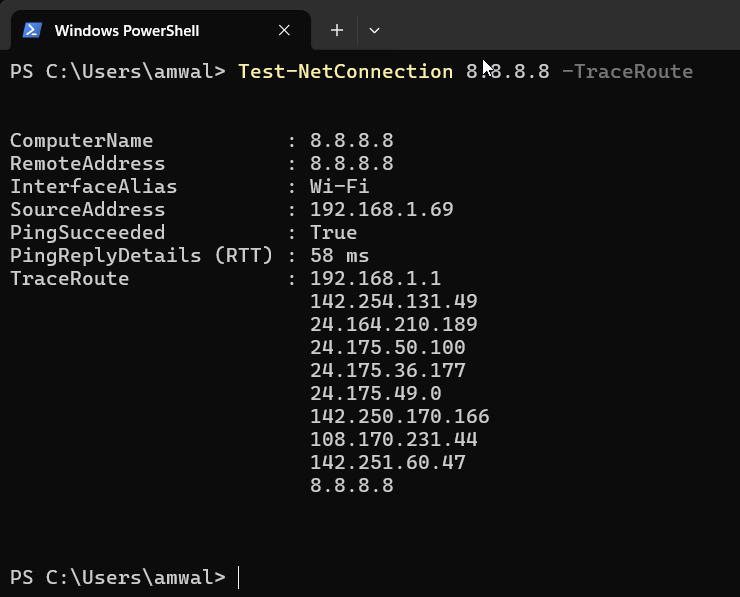Screen dimensions: 740x597
Task: Click the hop address 24.164.210.189
Action: (x=393, y=324)
